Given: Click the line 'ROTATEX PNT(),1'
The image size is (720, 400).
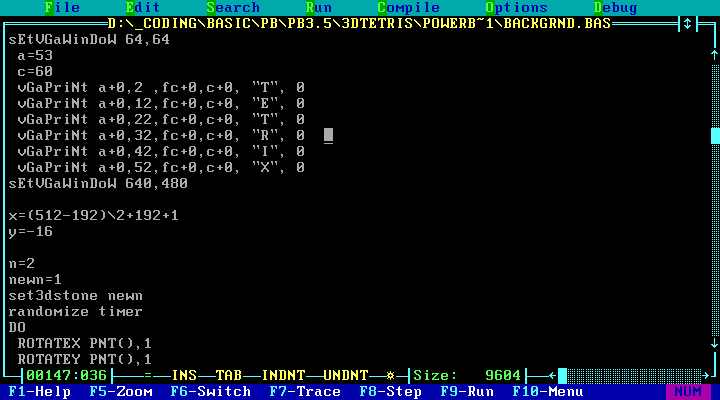Looking at the screenshot, I should point(84,344).
